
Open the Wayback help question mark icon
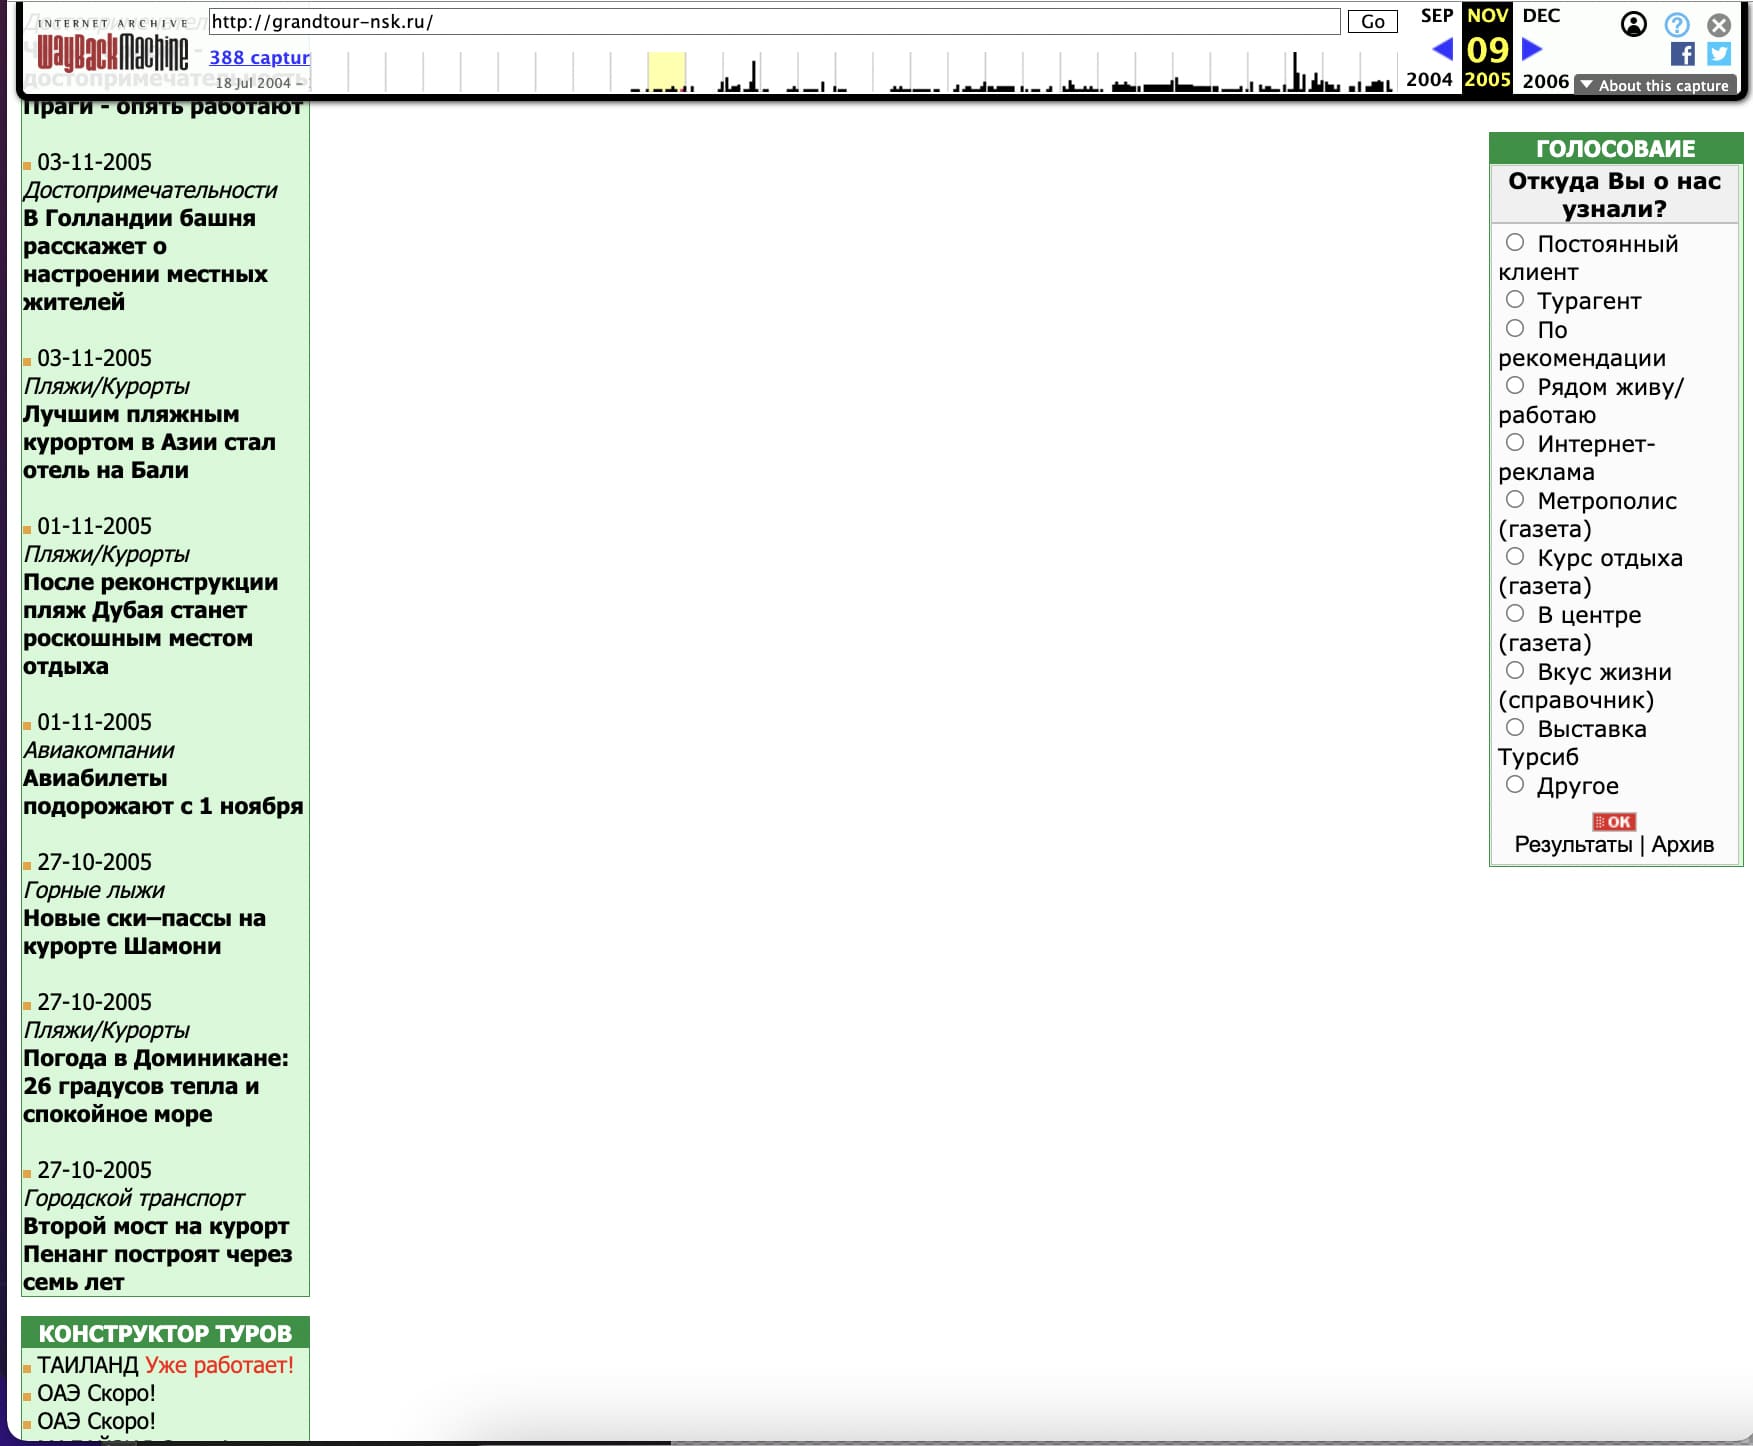[x=1677, y=24]
